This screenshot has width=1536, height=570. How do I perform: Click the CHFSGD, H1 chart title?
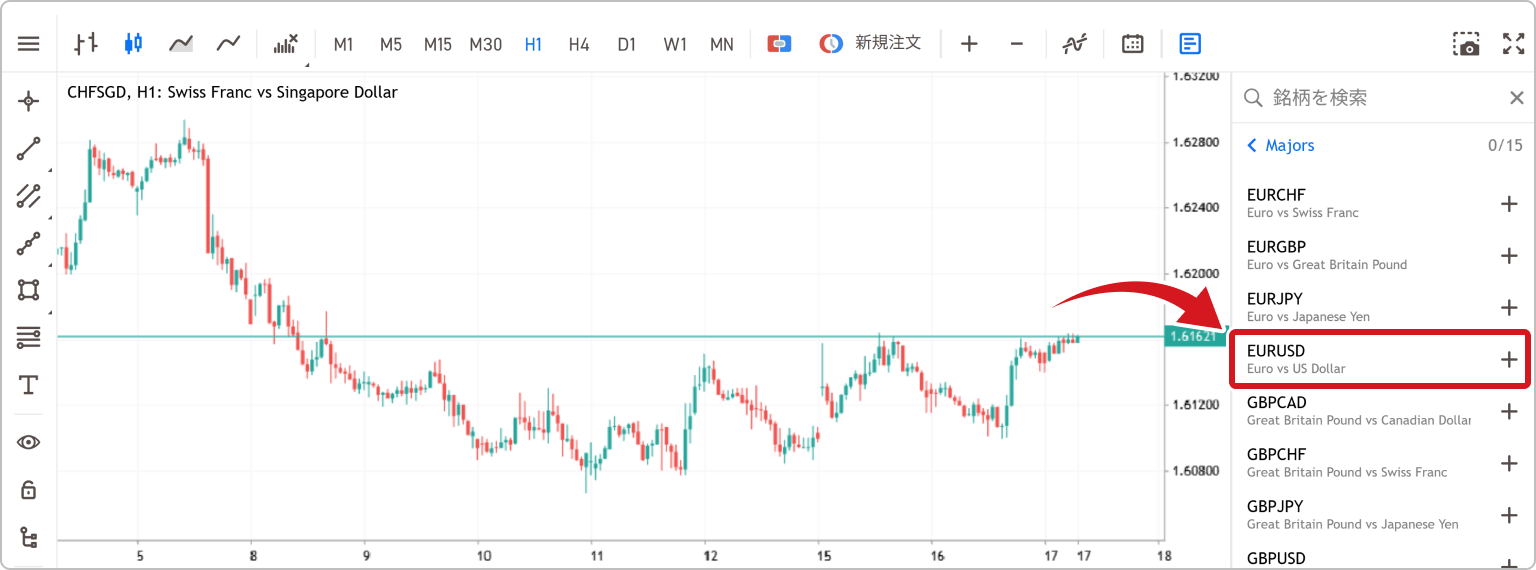pyautogui.click(x=232, y=92)
